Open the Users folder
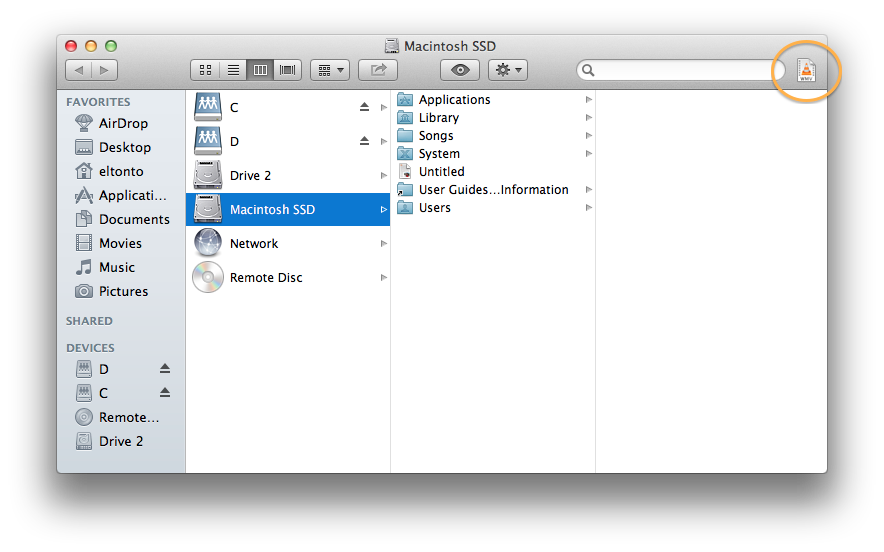 (493, 207)
